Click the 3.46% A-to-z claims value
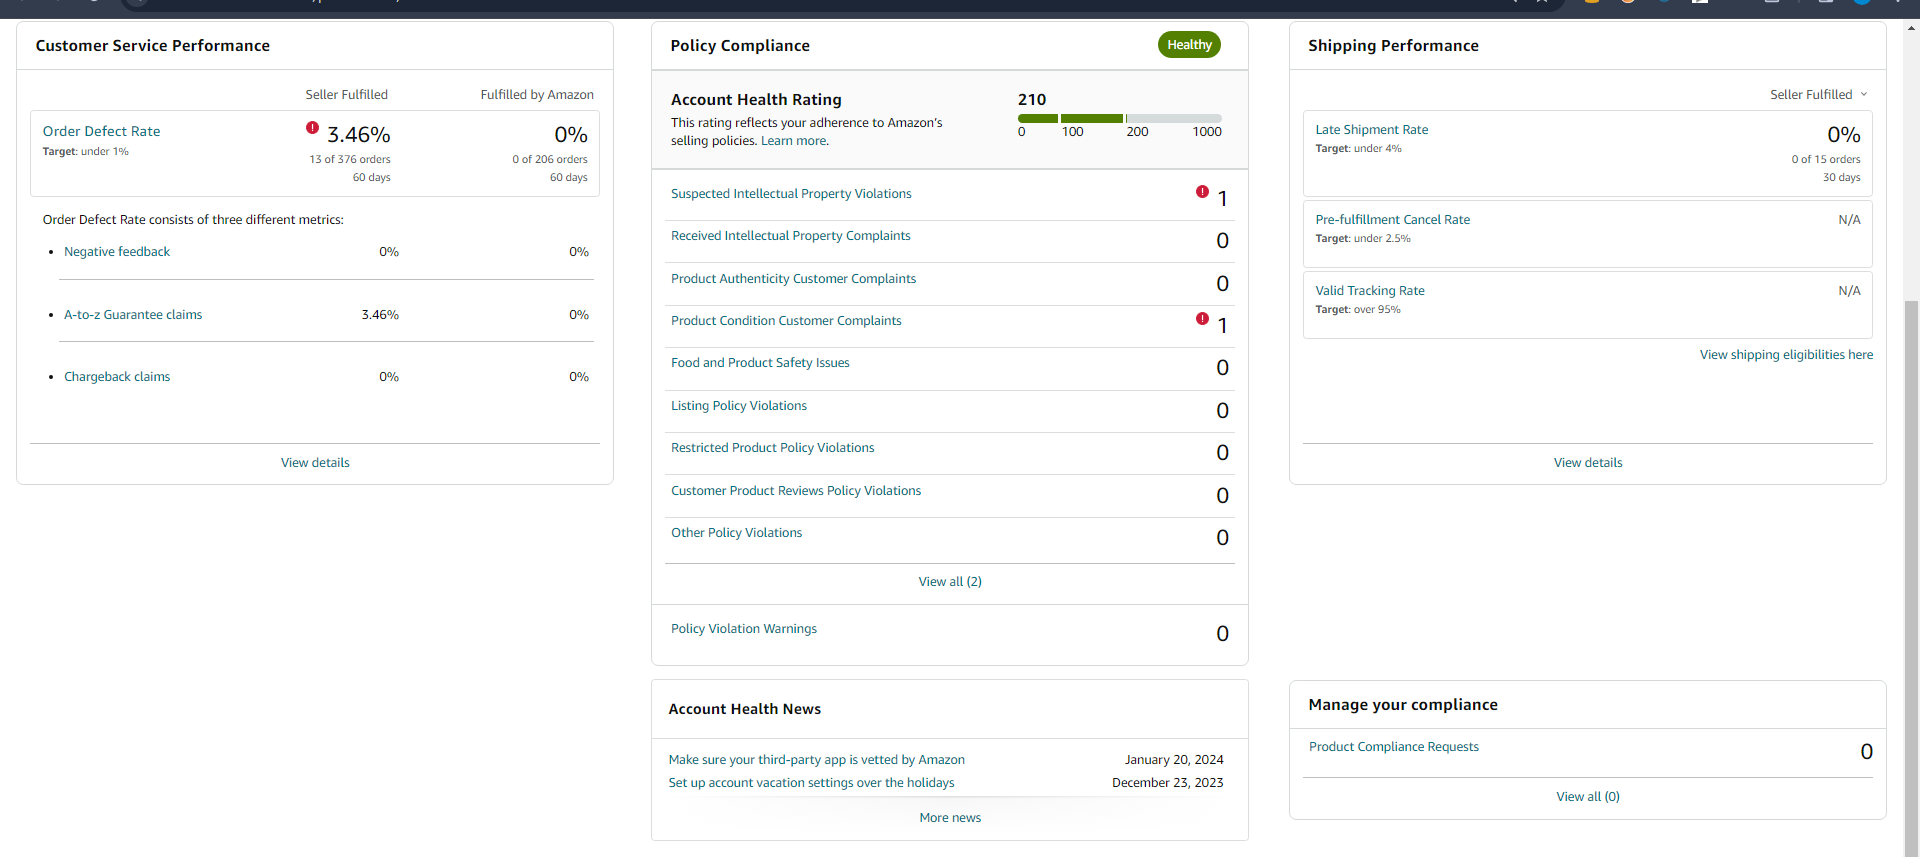This screenshot has width=1920, height=857. pos(380,315)
